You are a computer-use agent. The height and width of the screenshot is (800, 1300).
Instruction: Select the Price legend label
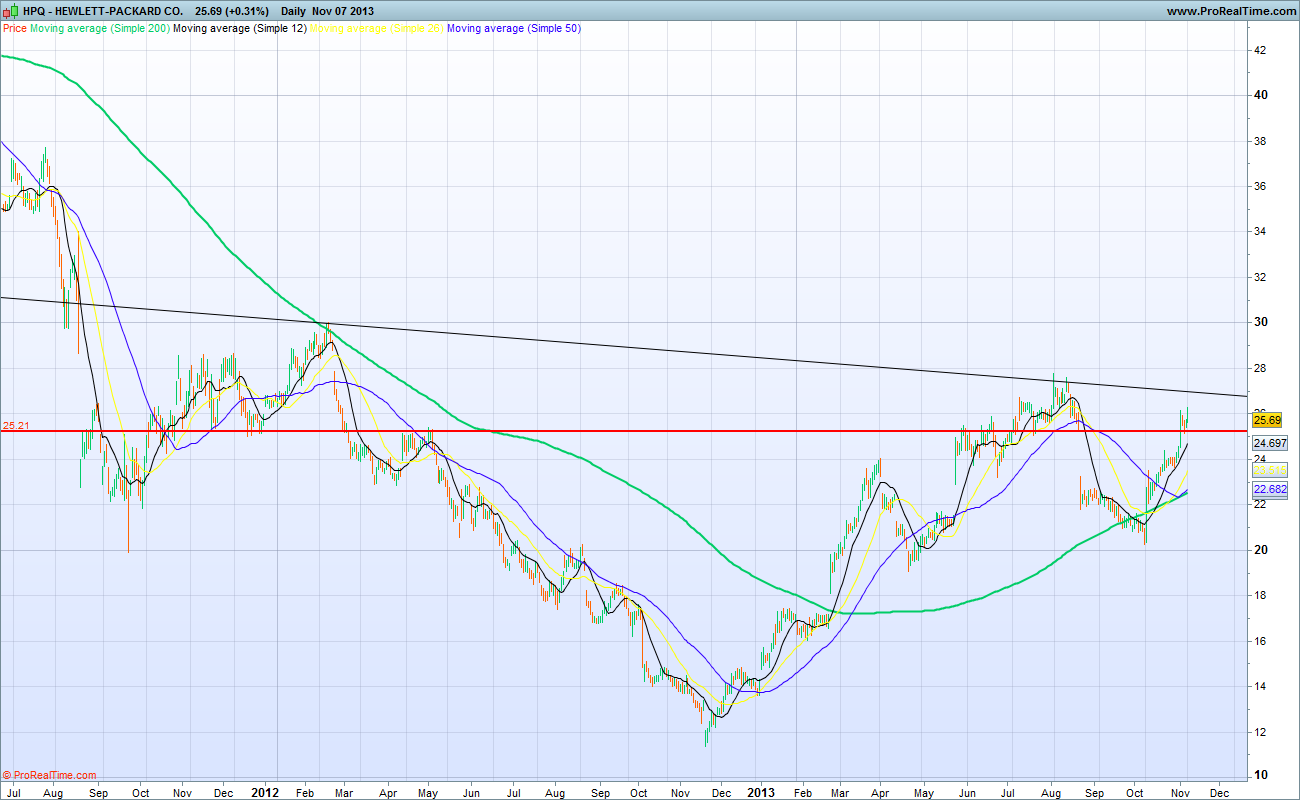[15, 28]
